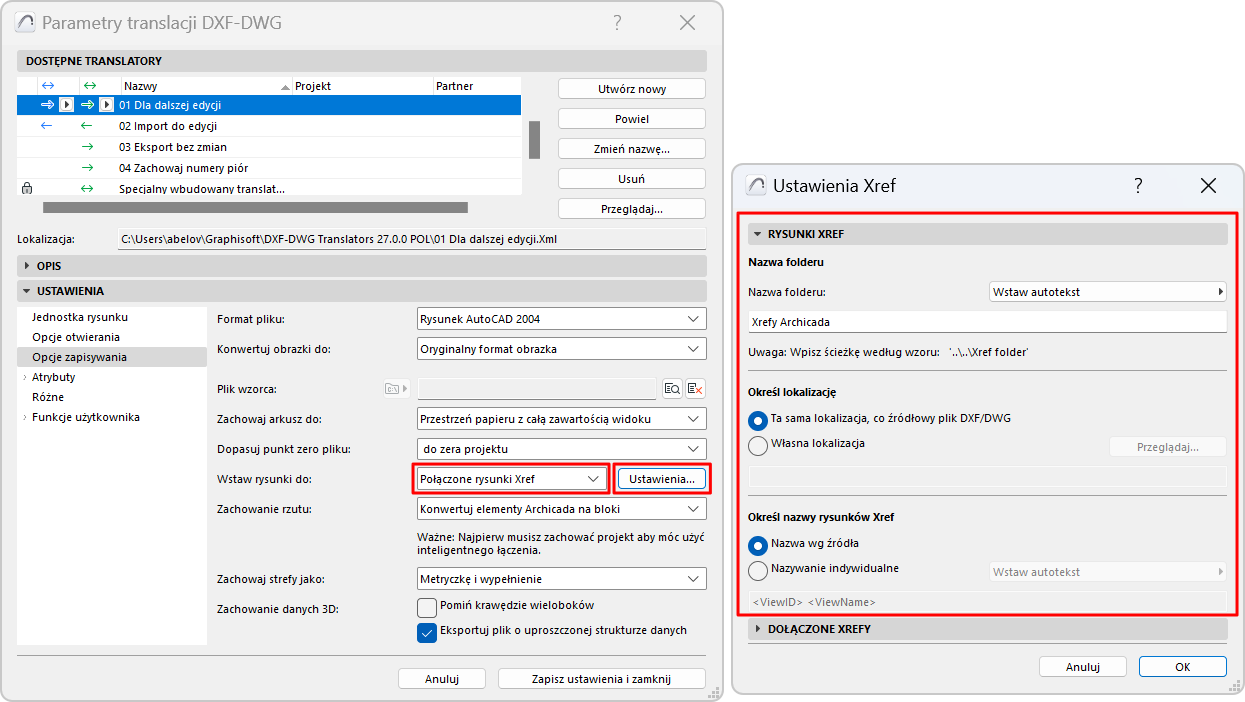Click the help question mark in Parametry translacji window

click(x=617, y=23)
